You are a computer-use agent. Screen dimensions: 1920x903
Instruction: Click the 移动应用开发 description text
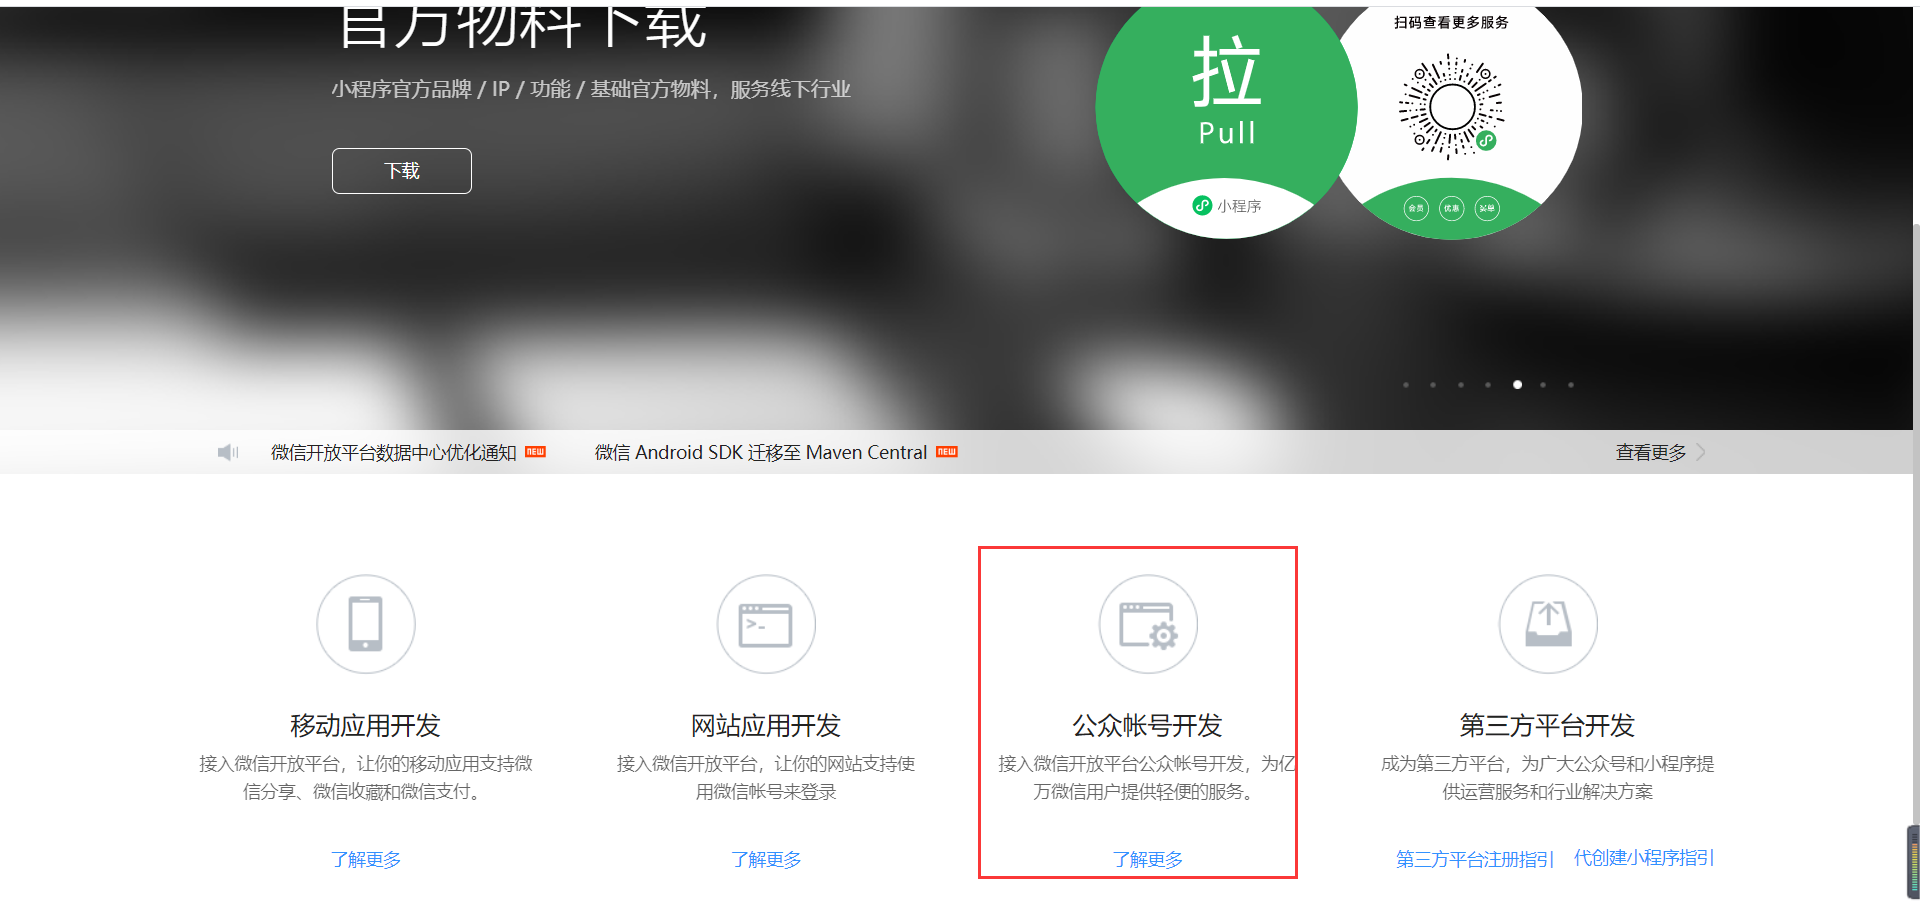366,778
